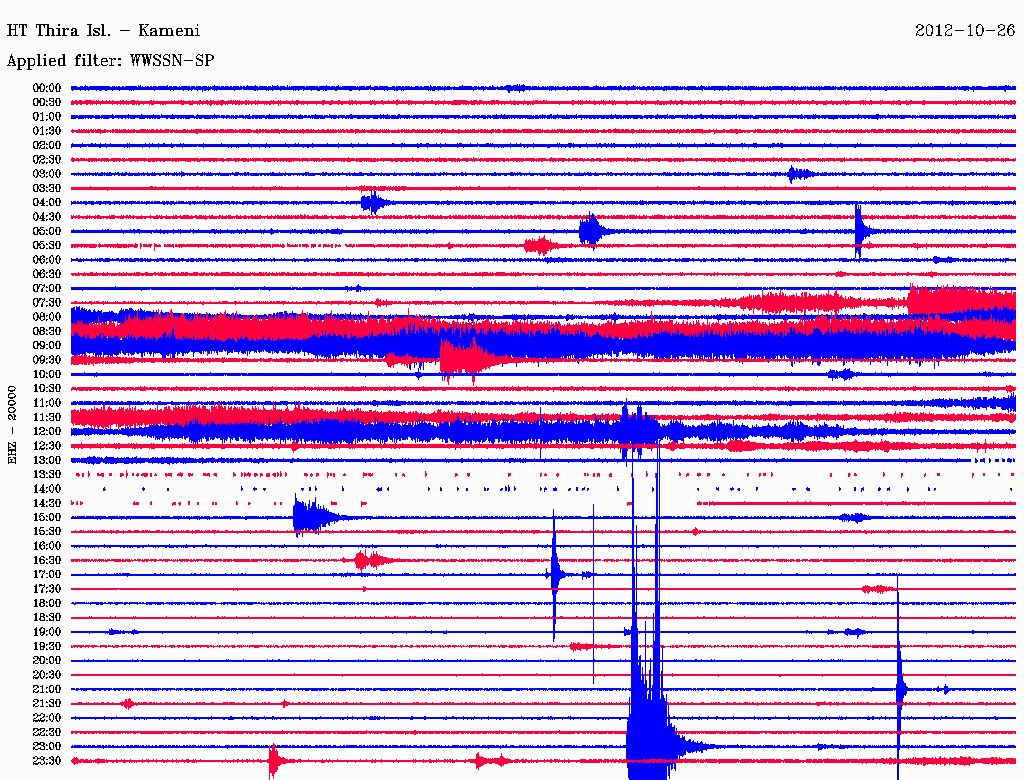Viewport: 1024px width, 780px height.
Task: Click the 16:00 time label
Action: pos(47,546)
